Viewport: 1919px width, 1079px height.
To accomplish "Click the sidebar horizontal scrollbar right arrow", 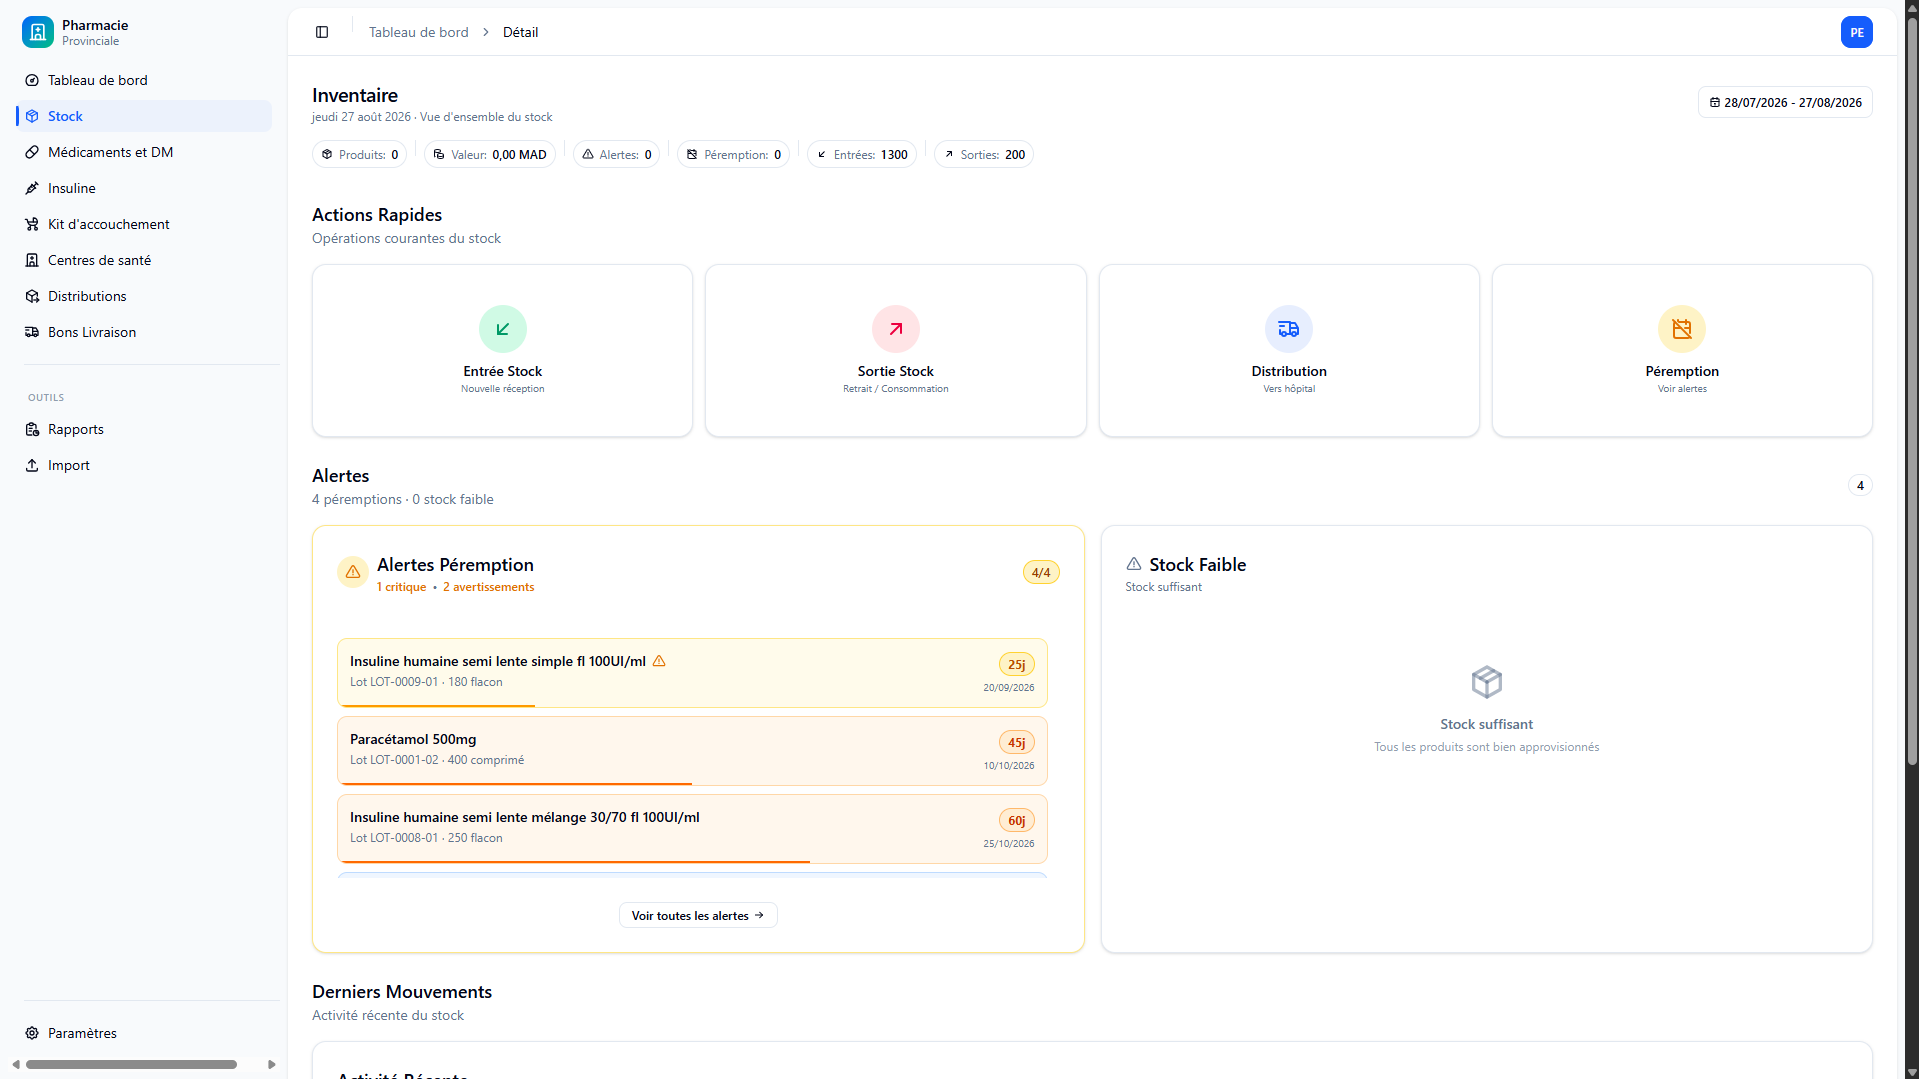I will [x=271, y=1065].
